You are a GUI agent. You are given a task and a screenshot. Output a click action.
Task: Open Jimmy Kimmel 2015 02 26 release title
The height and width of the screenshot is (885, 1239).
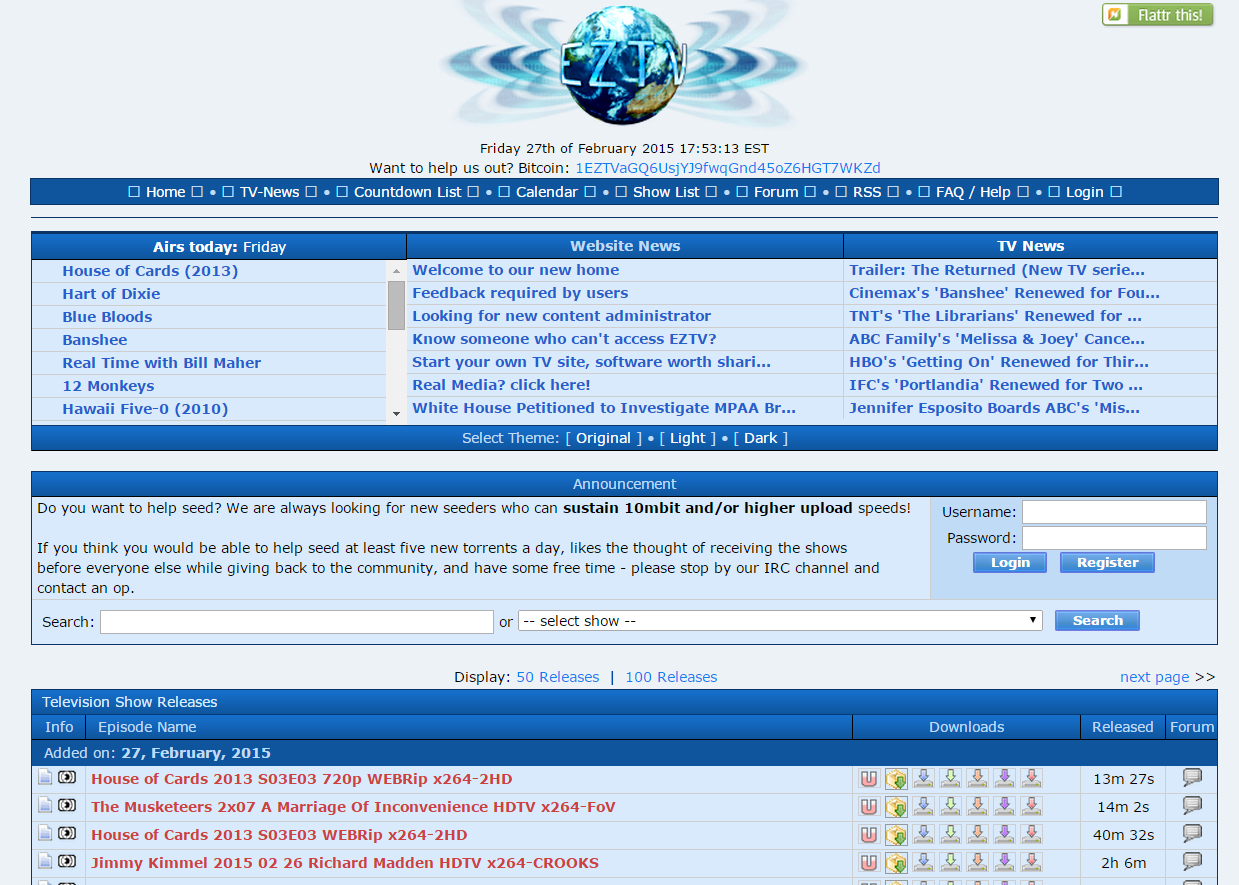pos(345,863)
